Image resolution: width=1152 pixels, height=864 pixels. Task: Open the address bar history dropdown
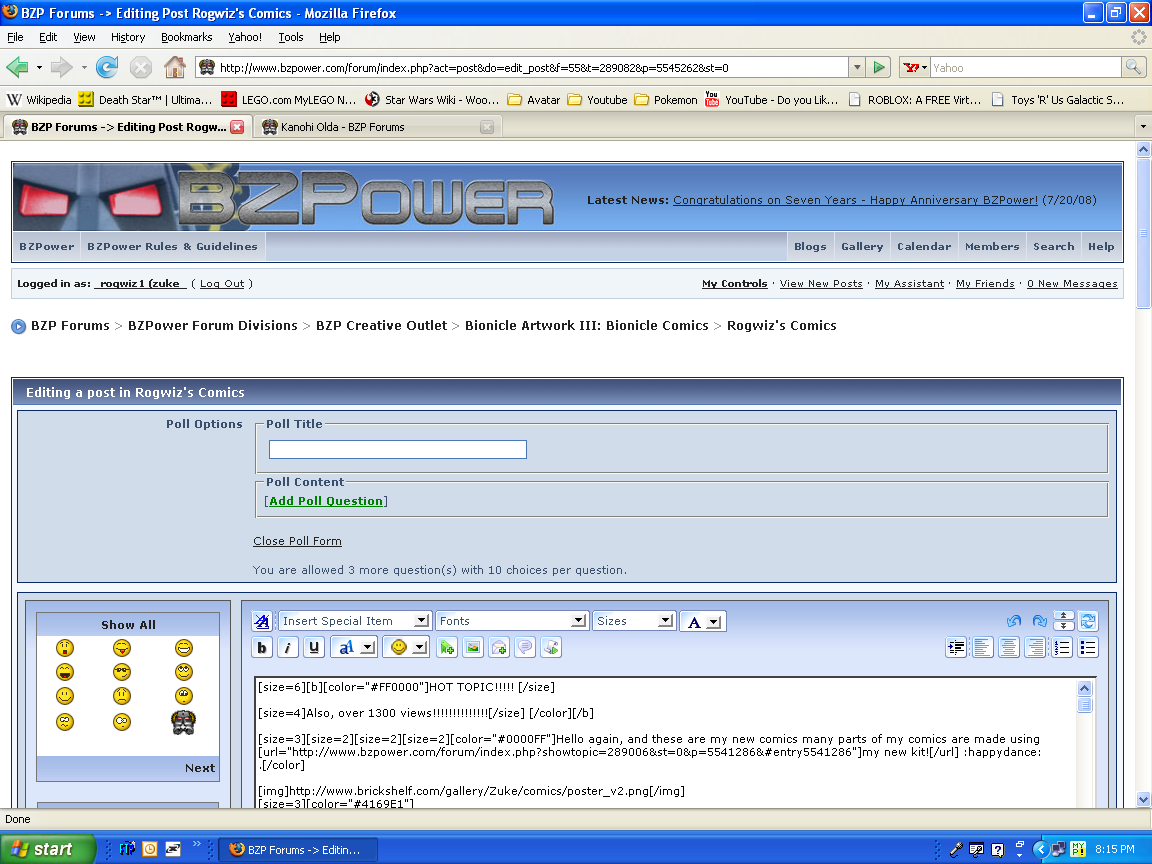(x=857, y=68)
